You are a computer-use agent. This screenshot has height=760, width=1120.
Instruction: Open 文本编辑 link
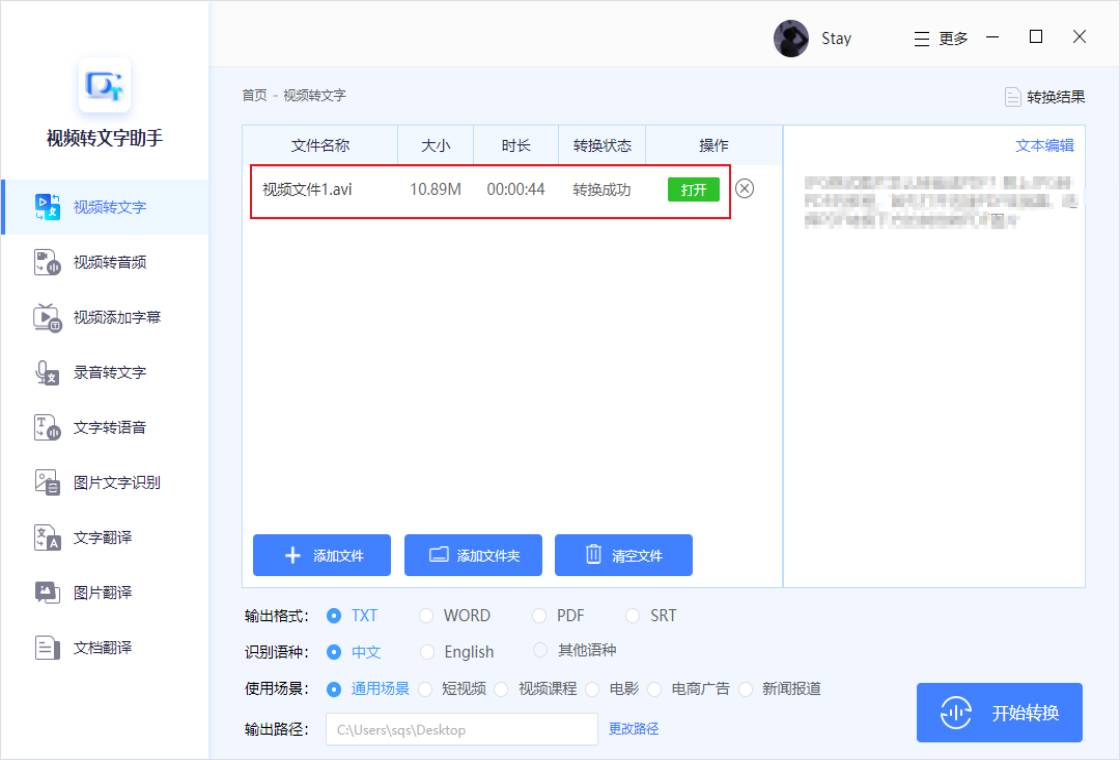click(x=1046, y=144)
